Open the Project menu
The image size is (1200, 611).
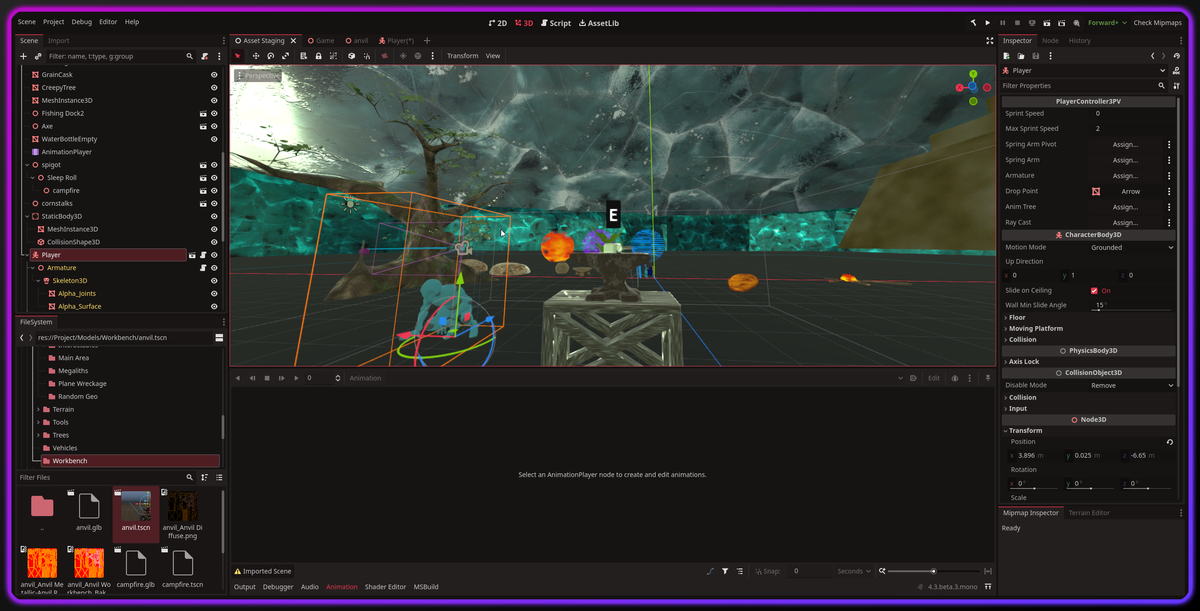pos(53,21)
